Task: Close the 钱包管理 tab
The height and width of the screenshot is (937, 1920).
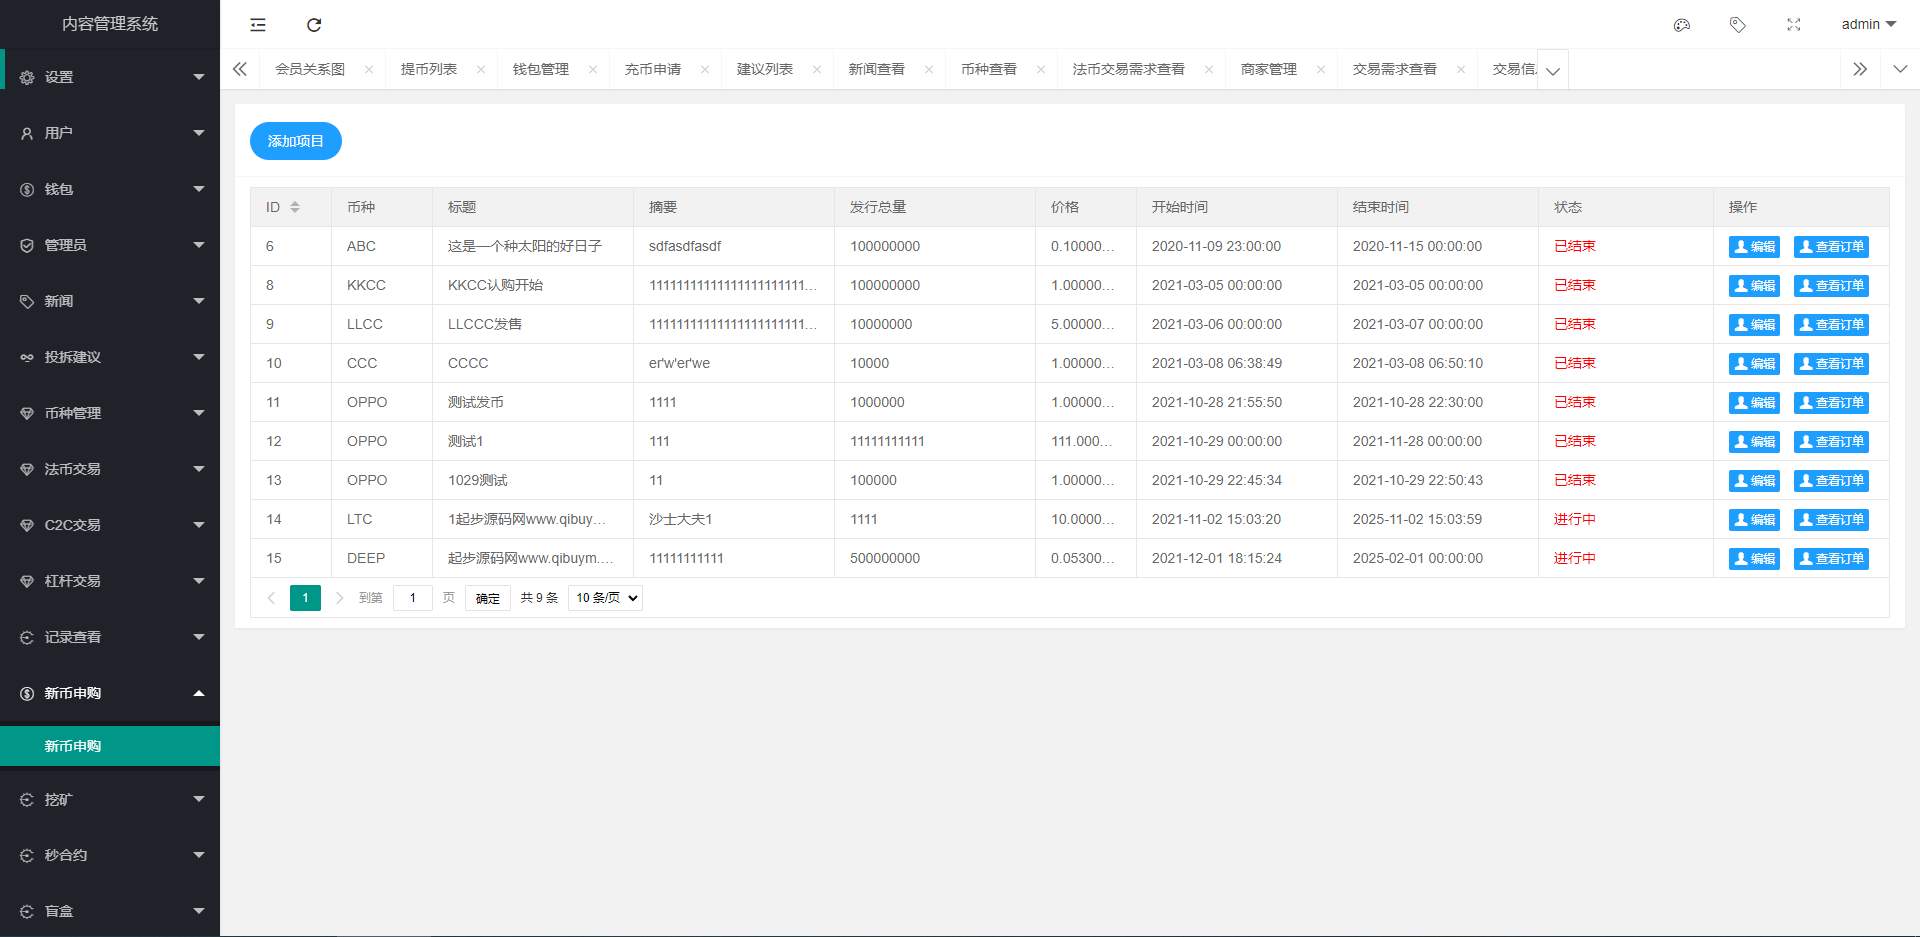Action: [593, 70]
